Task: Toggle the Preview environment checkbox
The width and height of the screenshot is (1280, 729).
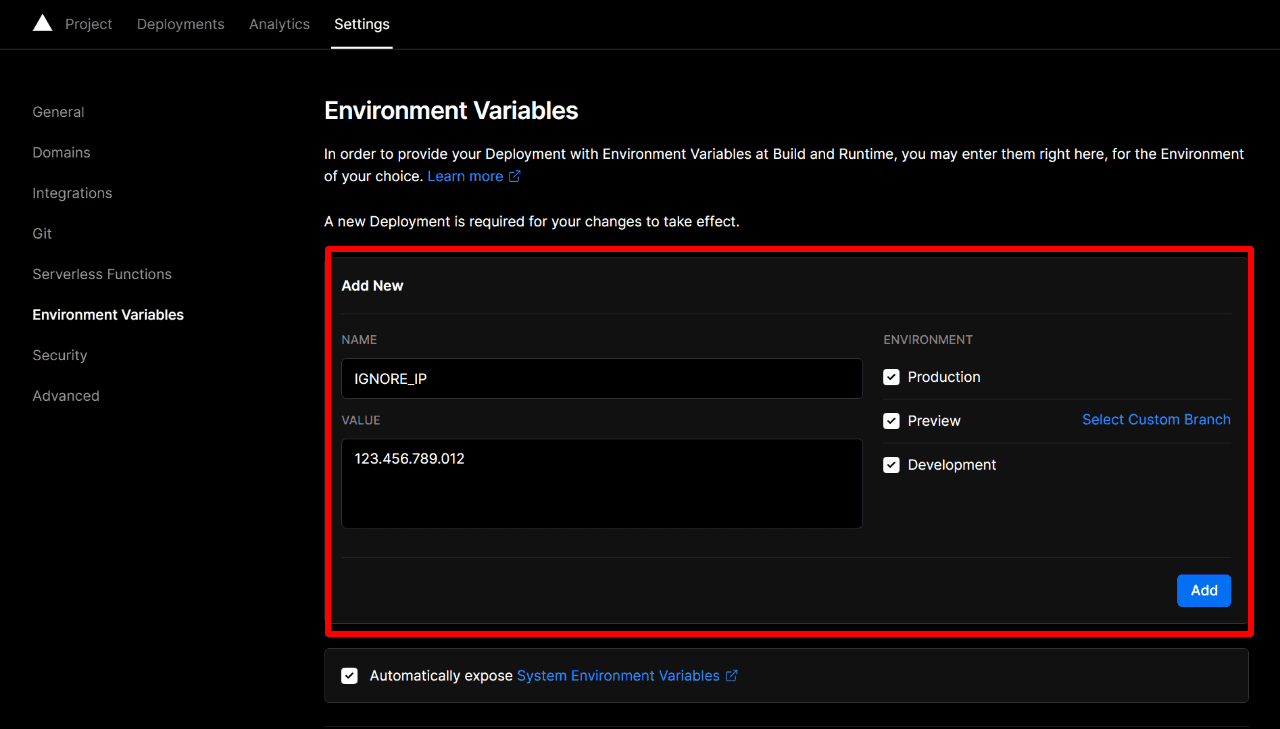Action: (x=891, y=421)
